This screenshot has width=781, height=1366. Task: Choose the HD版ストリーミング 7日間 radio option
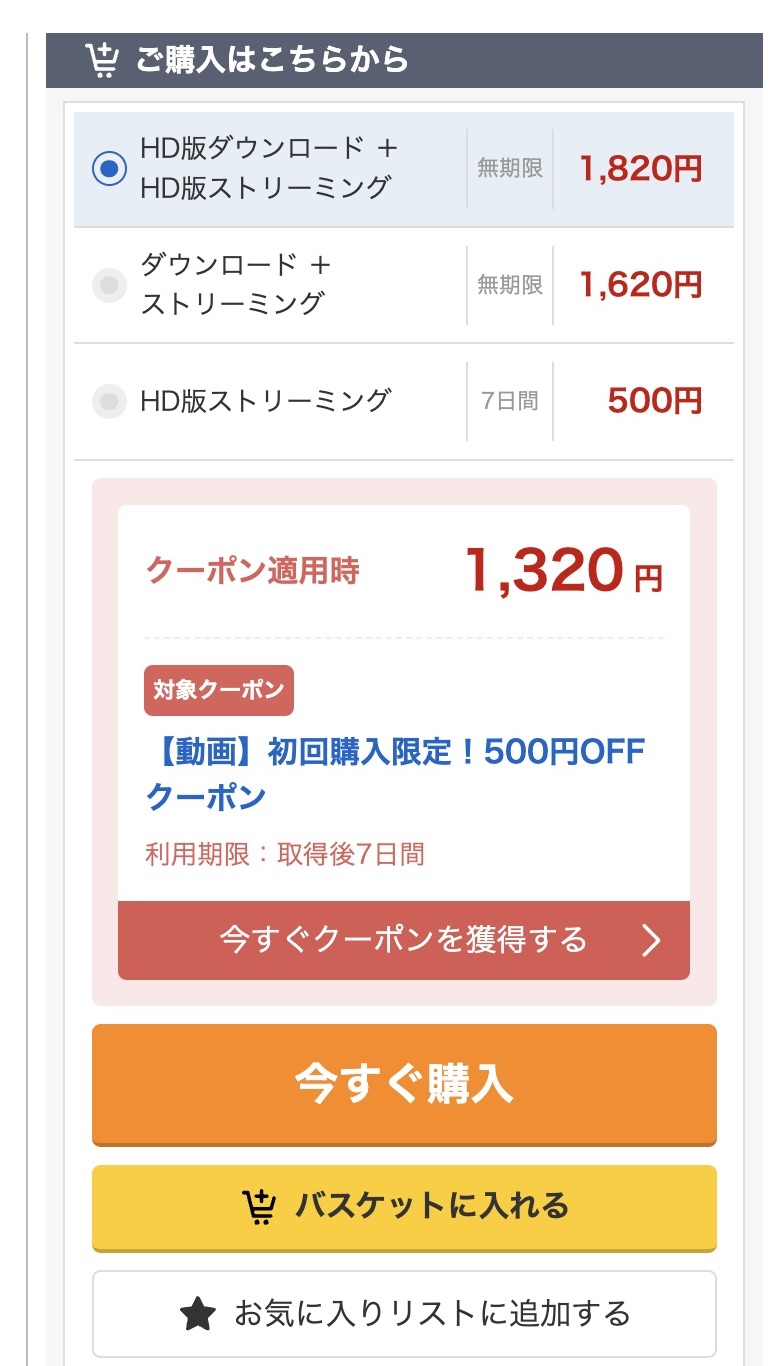point(109,401)
